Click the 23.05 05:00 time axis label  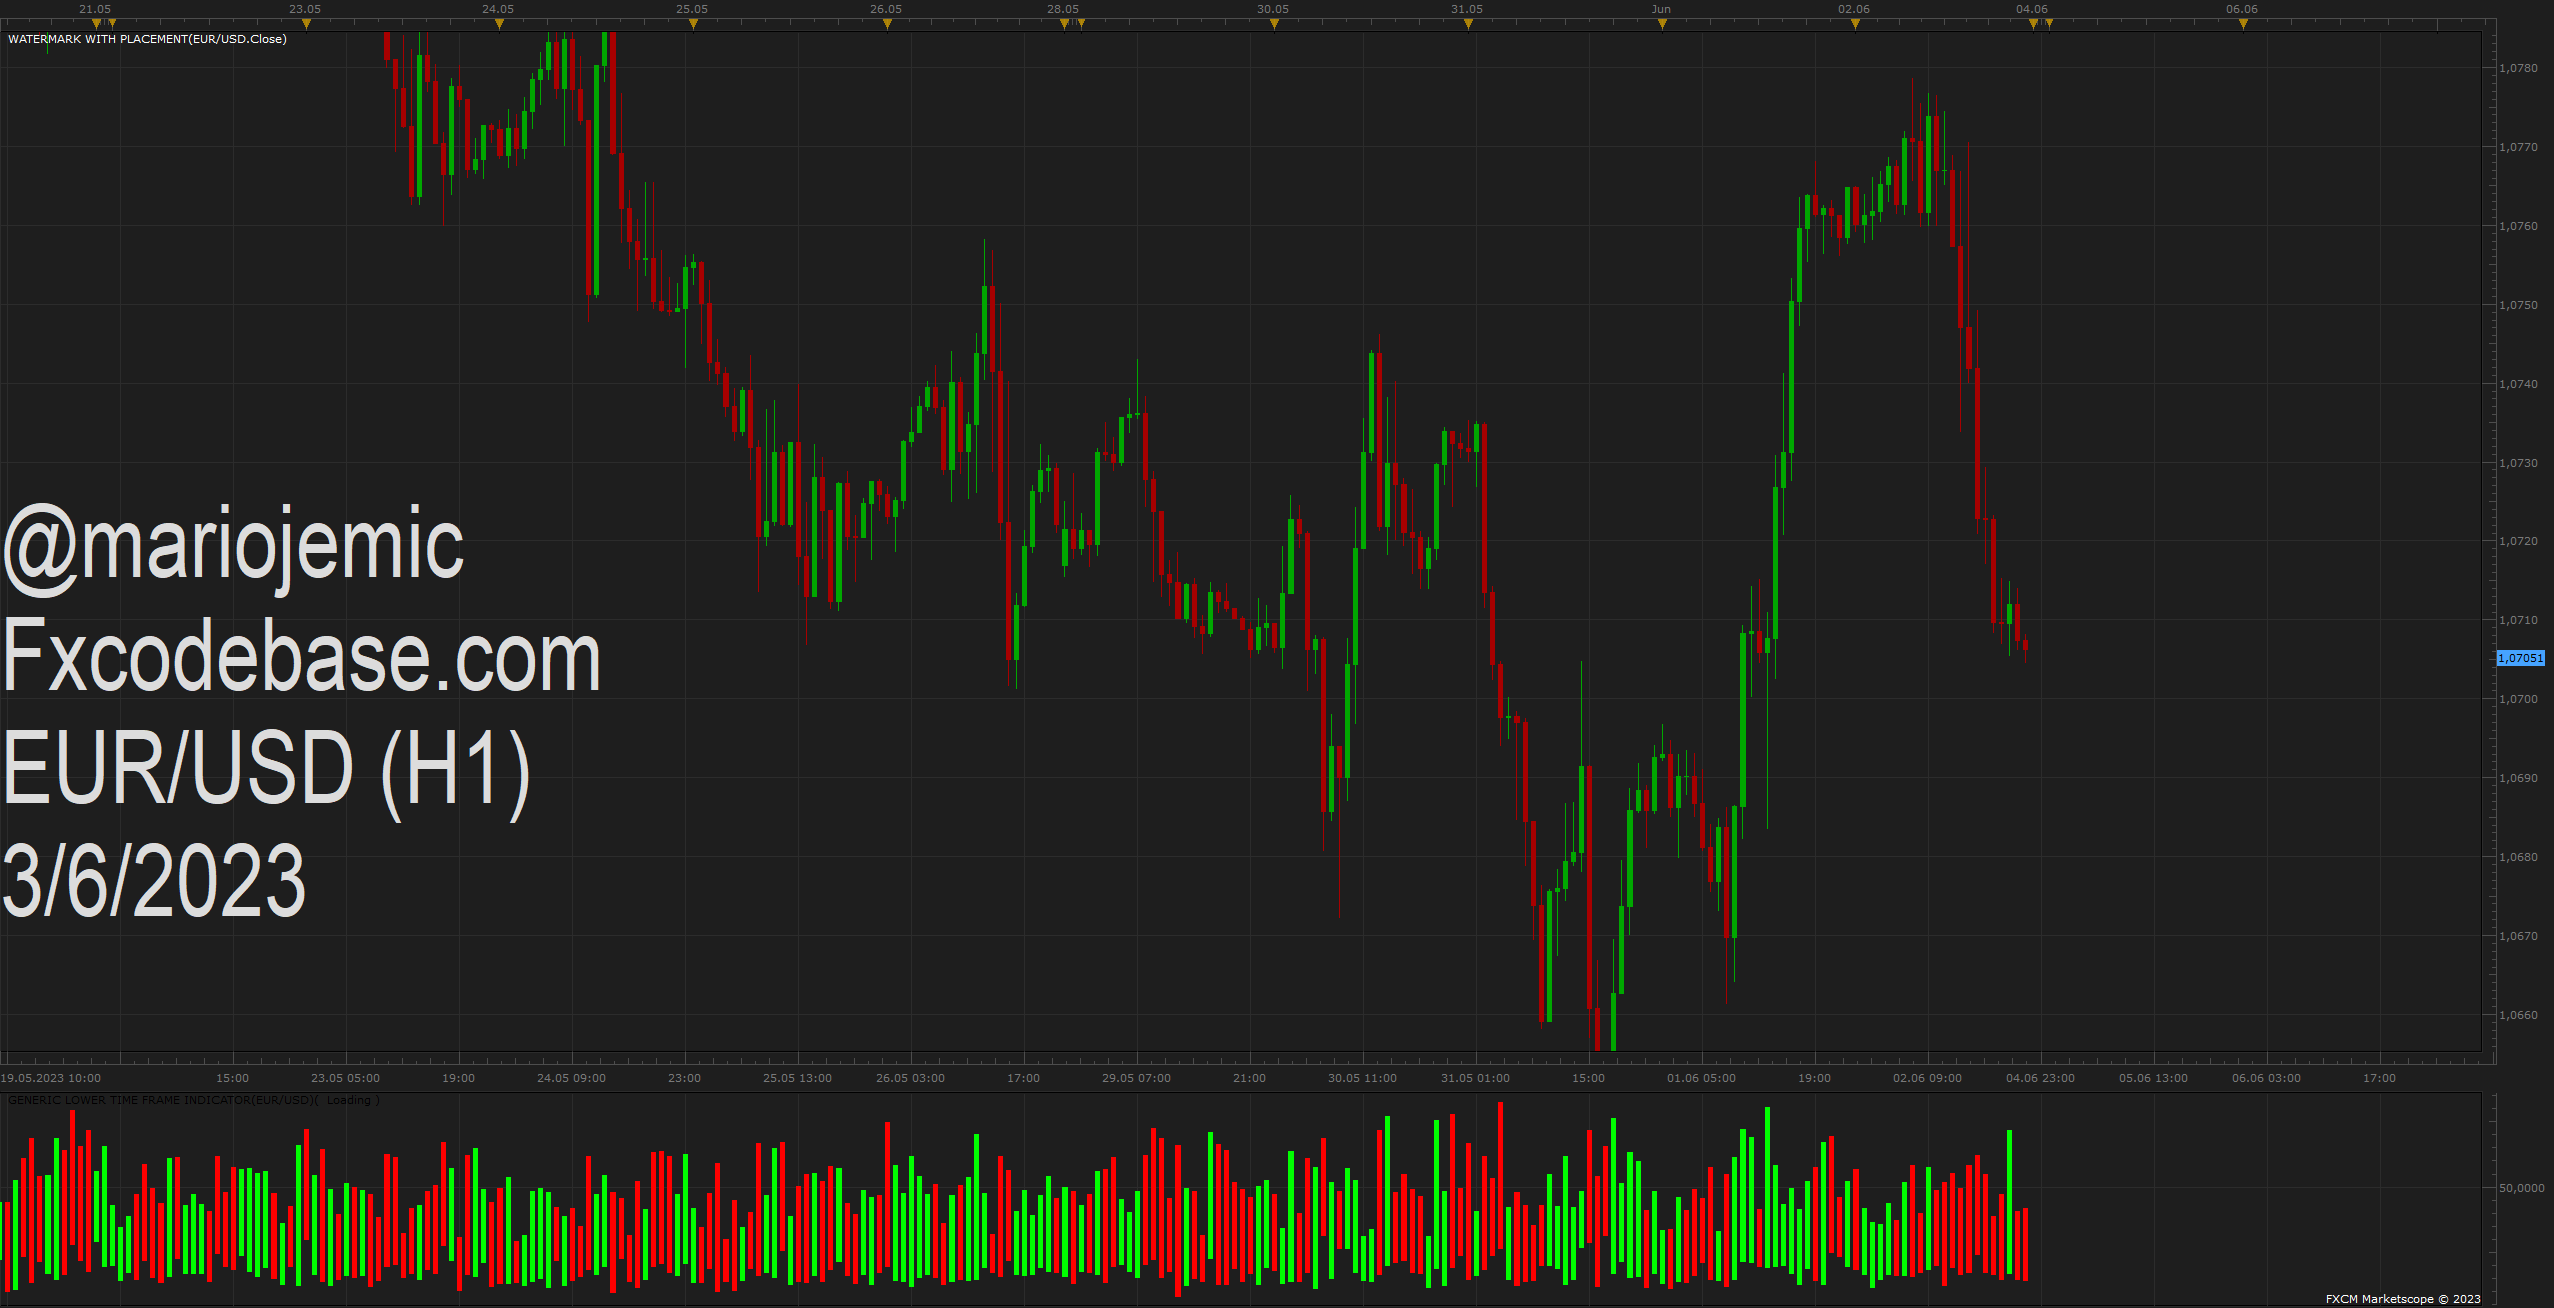(345, 1078)
